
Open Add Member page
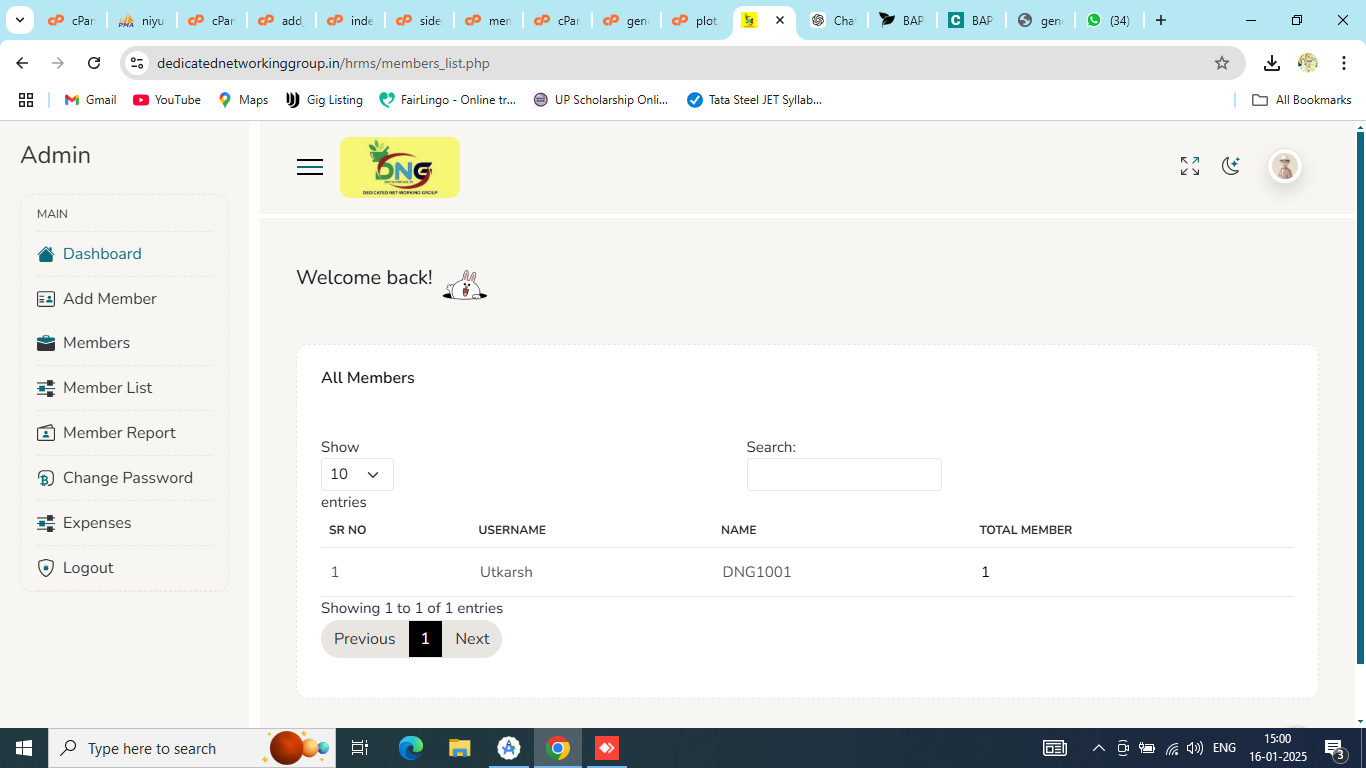[x=109, y=299]
